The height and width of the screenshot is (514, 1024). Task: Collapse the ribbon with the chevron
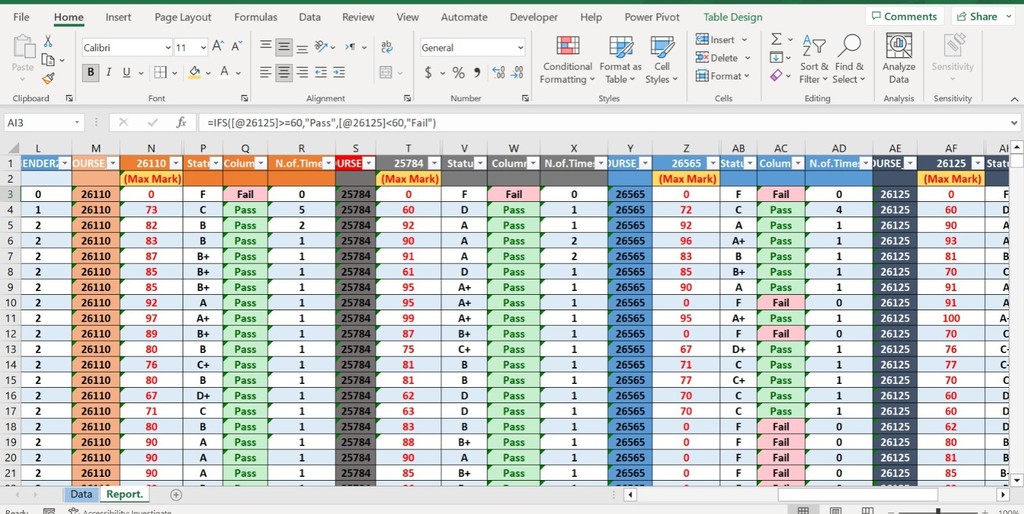[1014, 99]
